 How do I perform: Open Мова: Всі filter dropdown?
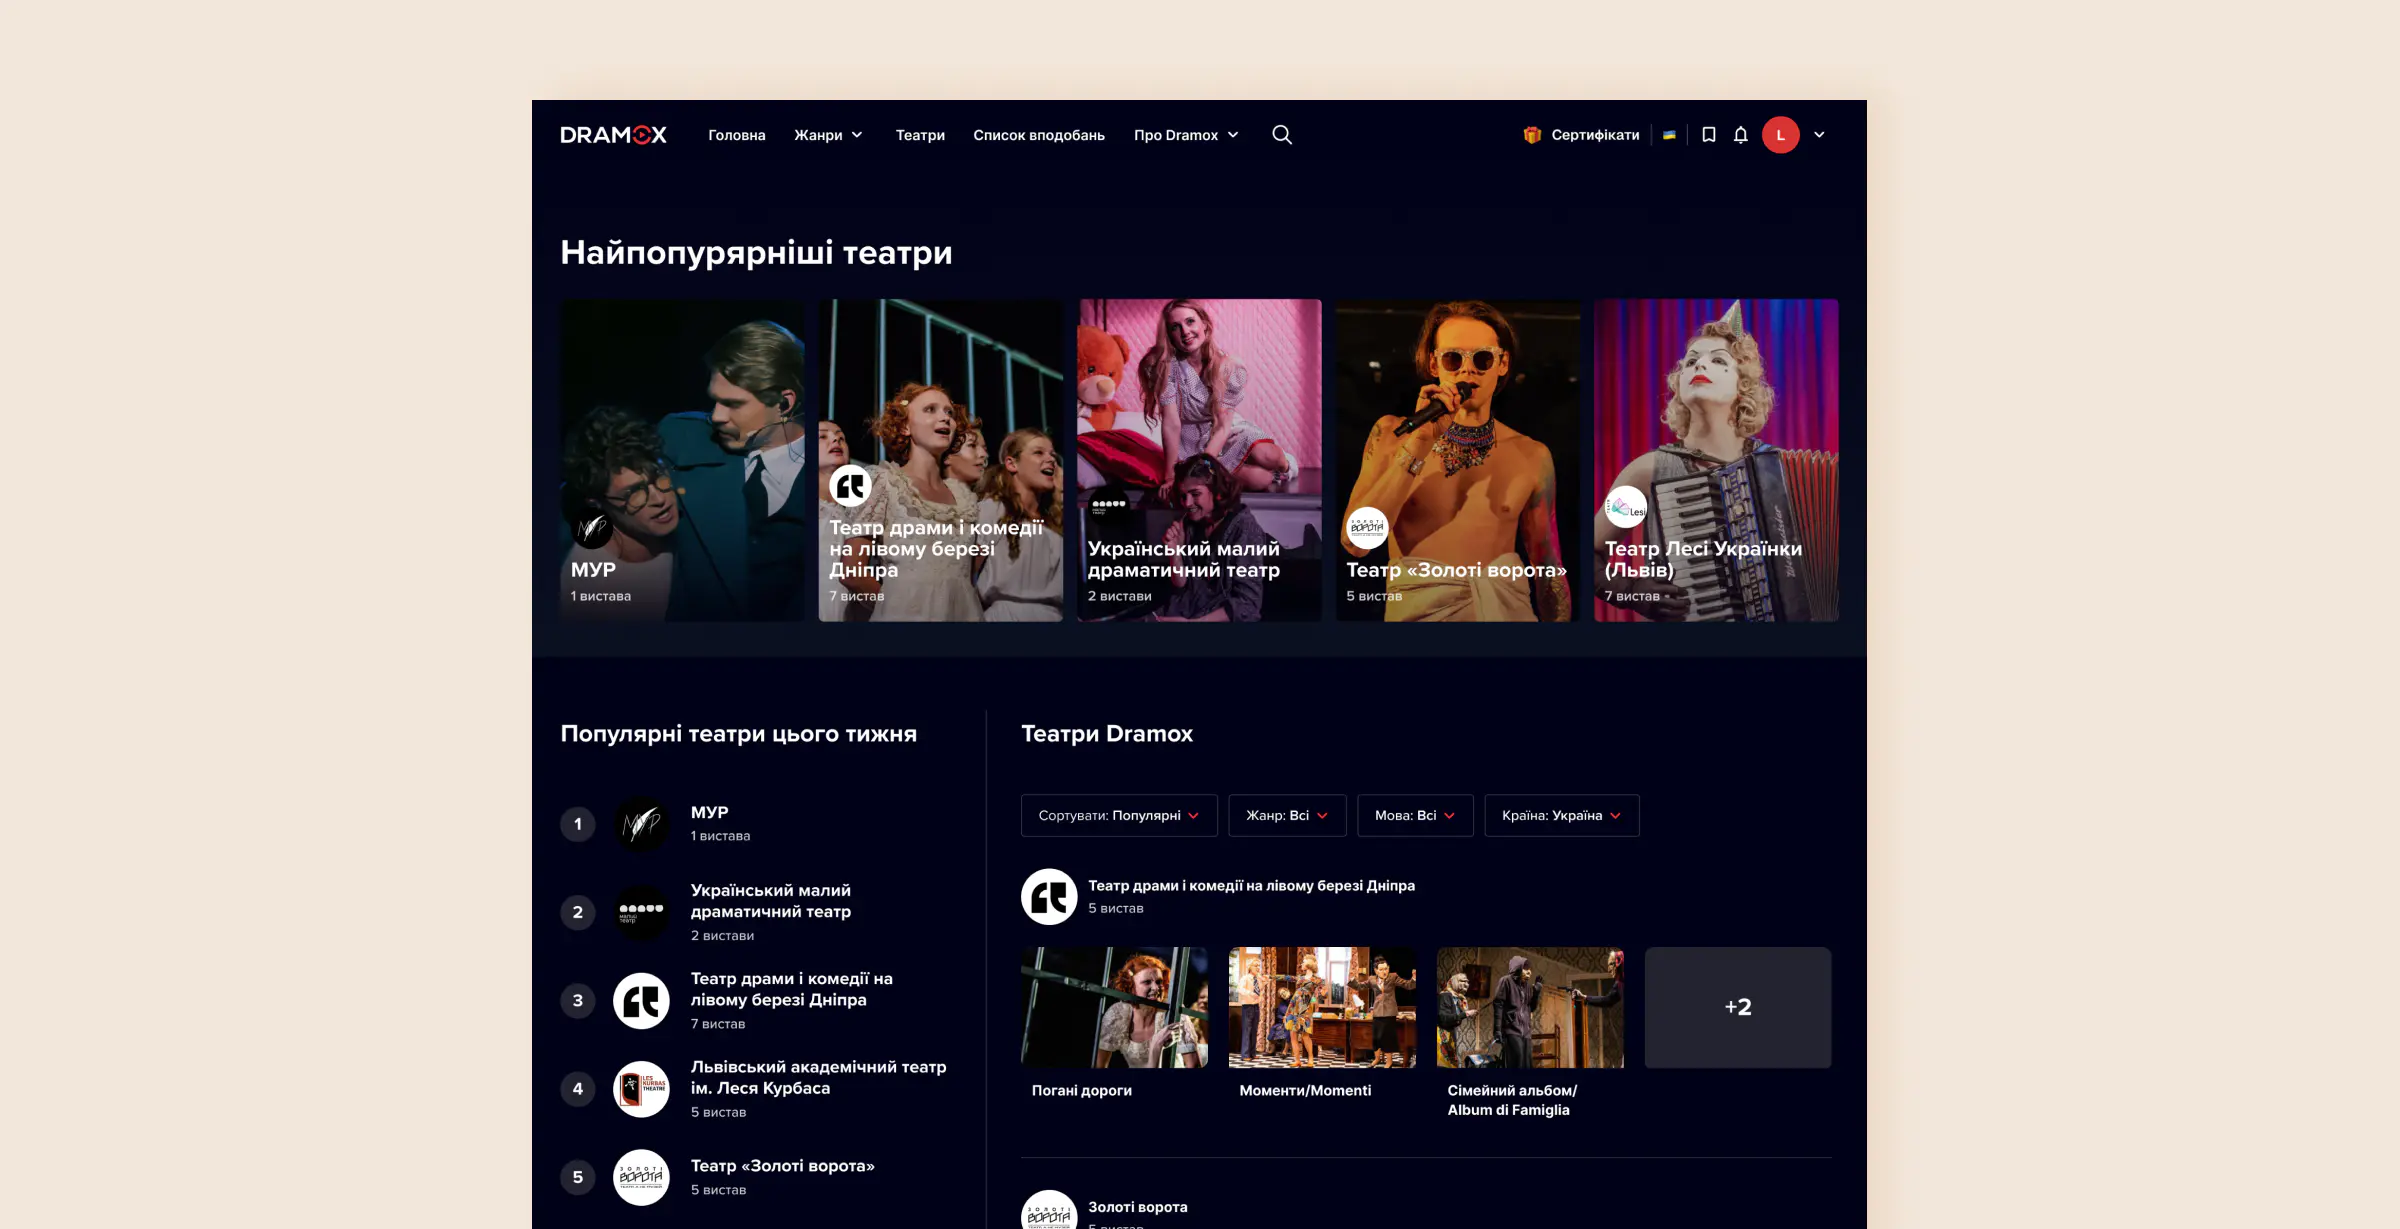(1415, 816)
